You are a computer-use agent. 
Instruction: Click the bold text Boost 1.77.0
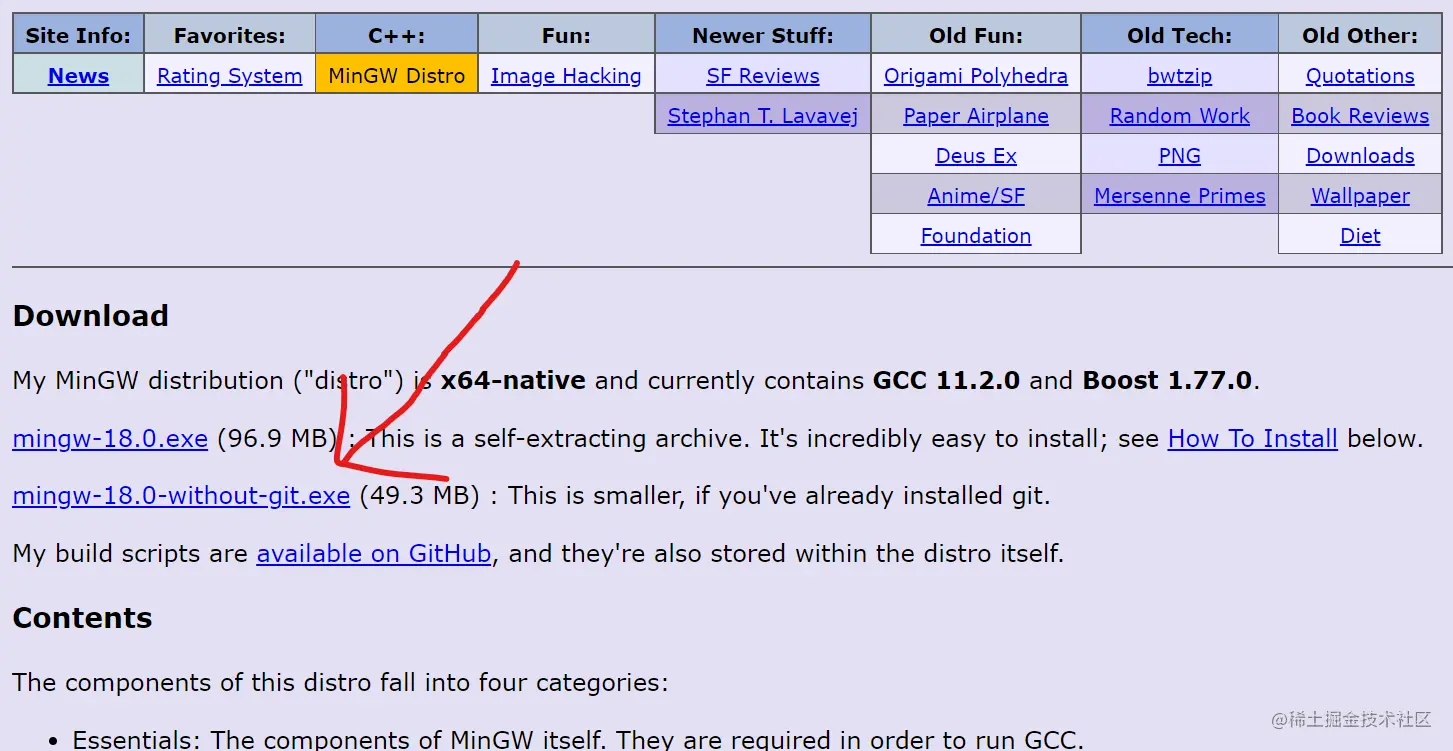click(x=1167, y=380)
